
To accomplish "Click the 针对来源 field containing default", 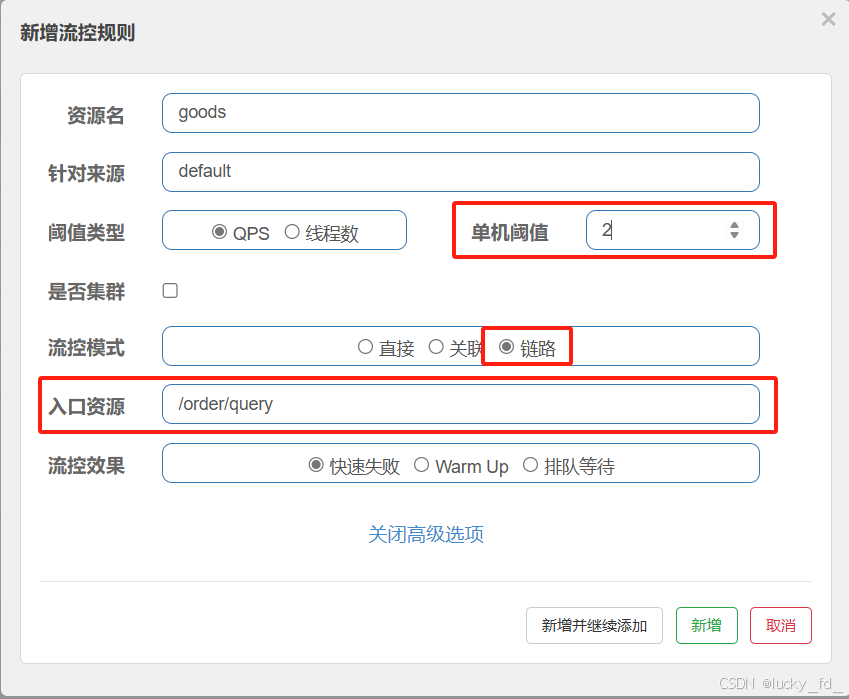I will [x=461, y=172].
